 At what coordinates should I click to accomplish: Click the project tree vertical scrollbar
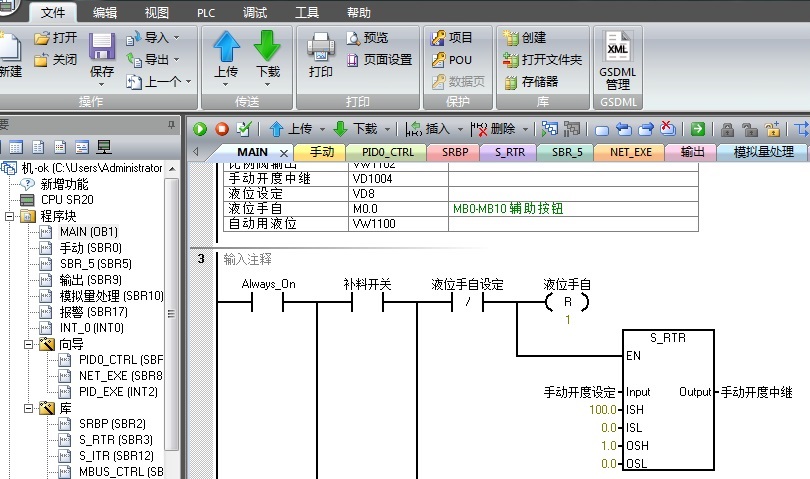click(172, 300)
